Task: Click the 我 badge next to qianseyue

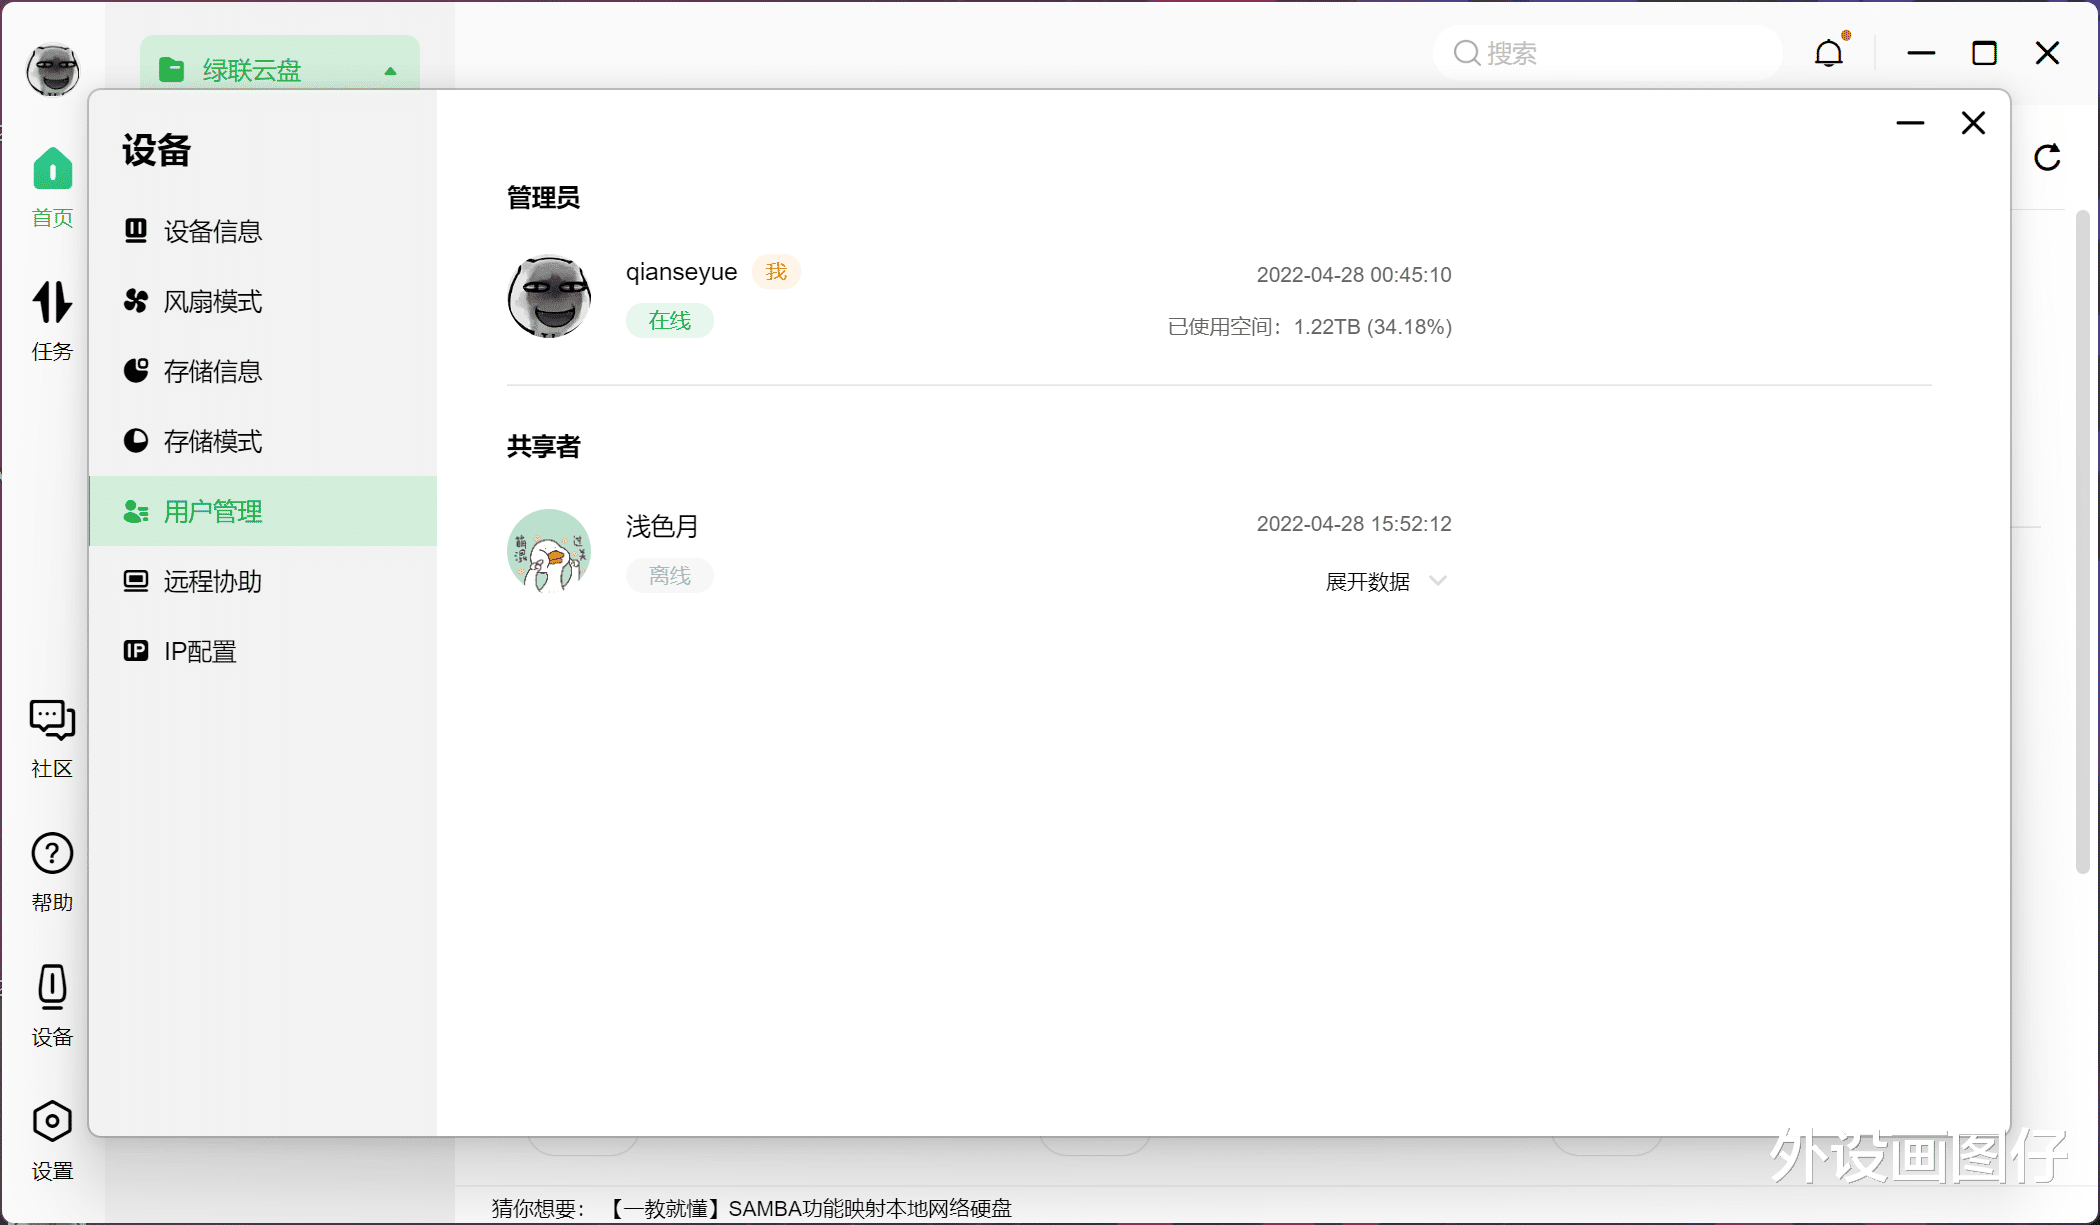Action: [776, 271]
